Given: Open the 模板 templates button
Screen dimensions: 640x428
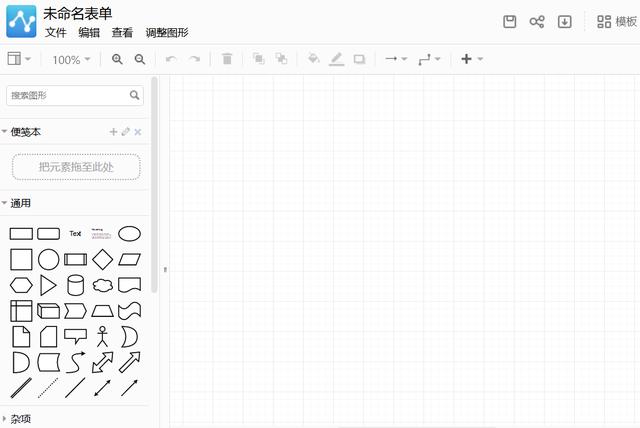Looking at the screenshot, I should 617,22.
